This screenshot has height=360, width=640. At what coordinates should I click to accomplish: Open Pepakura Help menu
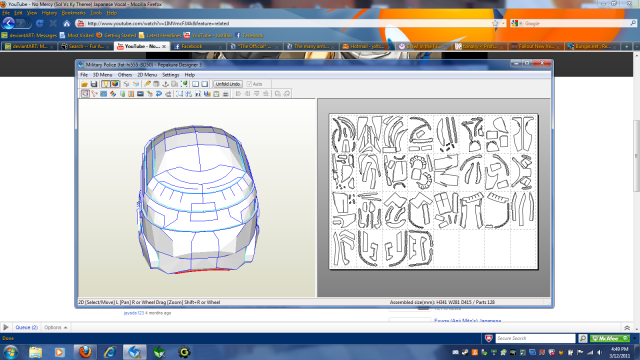point(190,75)
